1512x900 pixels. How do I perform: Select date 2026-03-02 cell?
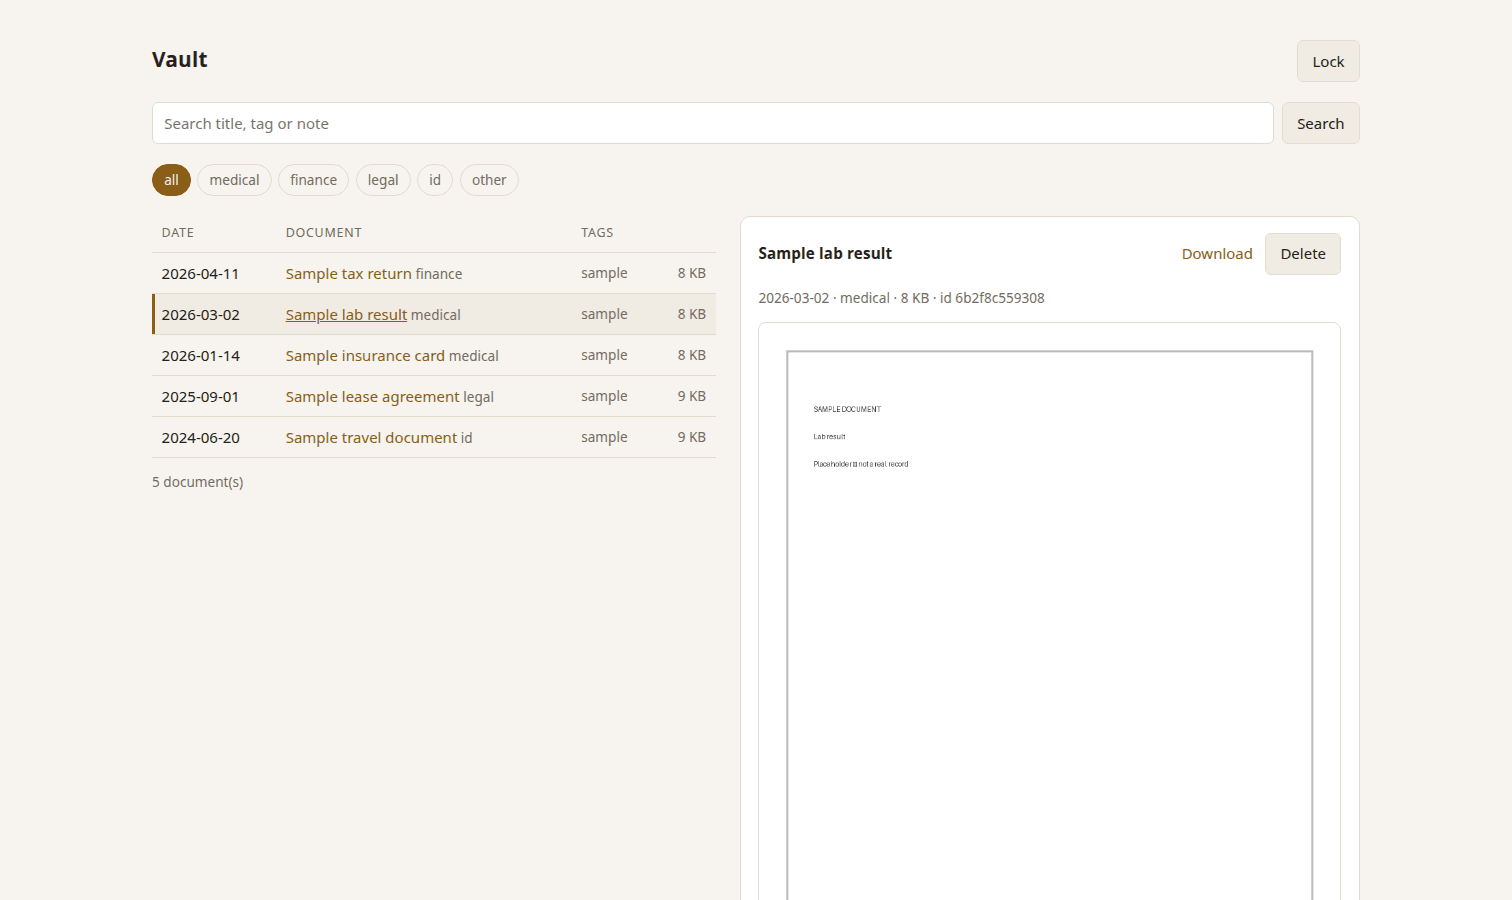pos(200,315)
